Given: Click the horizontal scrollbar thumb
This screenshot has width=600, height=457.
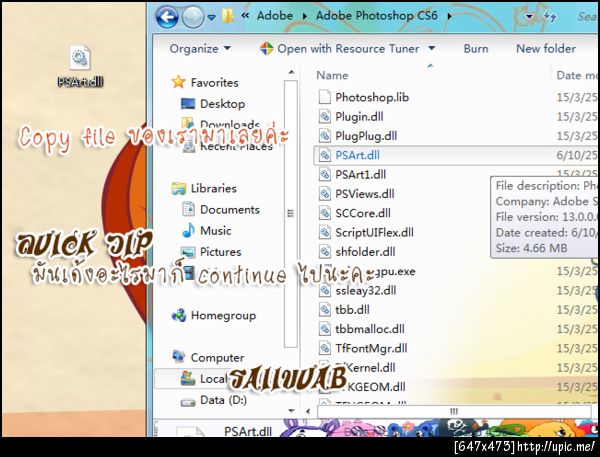Looking at the screenshot, I should (454, 412).
